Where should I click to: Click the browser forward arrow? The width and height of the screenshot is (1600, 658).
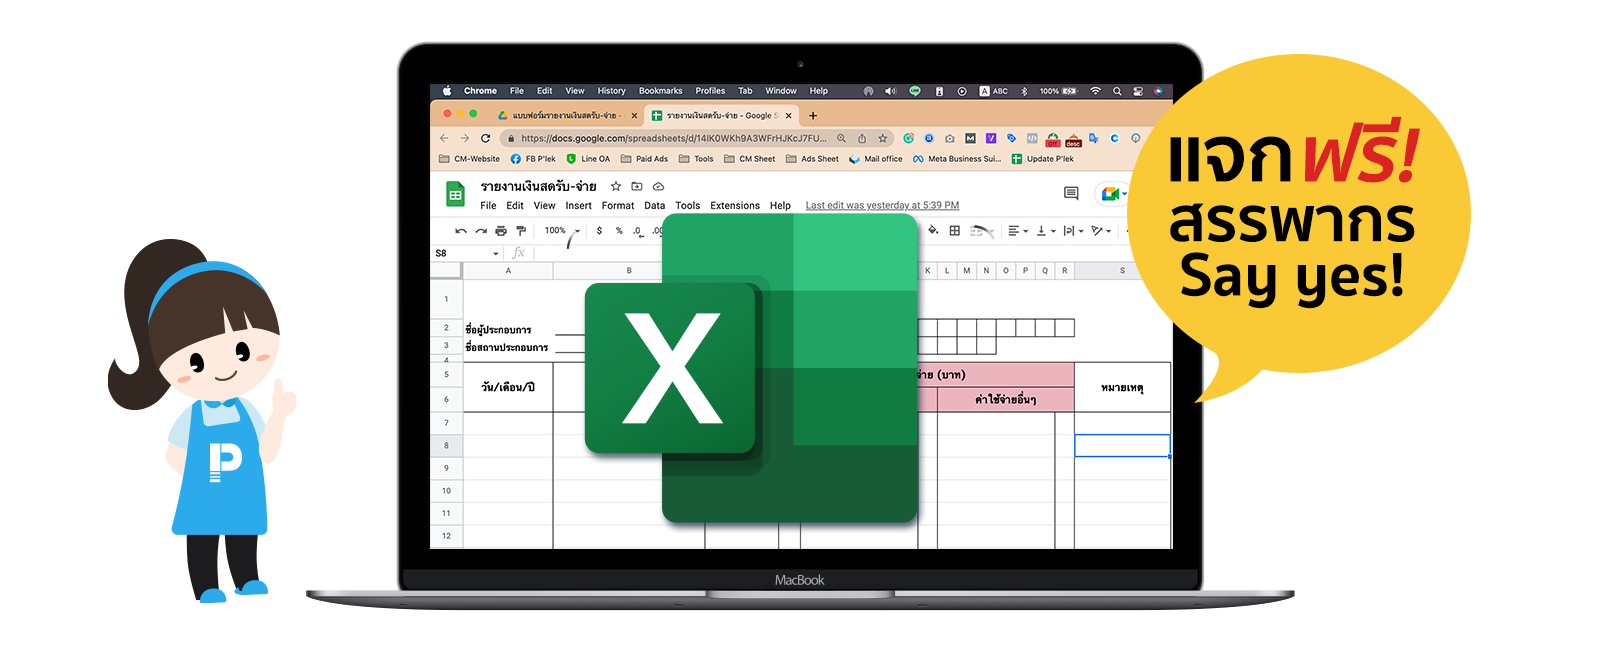464,138
